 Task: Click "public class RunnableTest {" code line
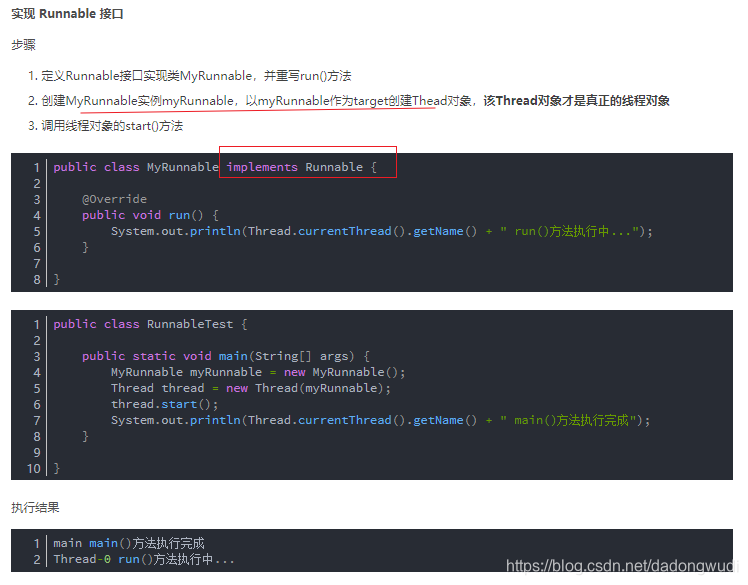tap(150, 324)
